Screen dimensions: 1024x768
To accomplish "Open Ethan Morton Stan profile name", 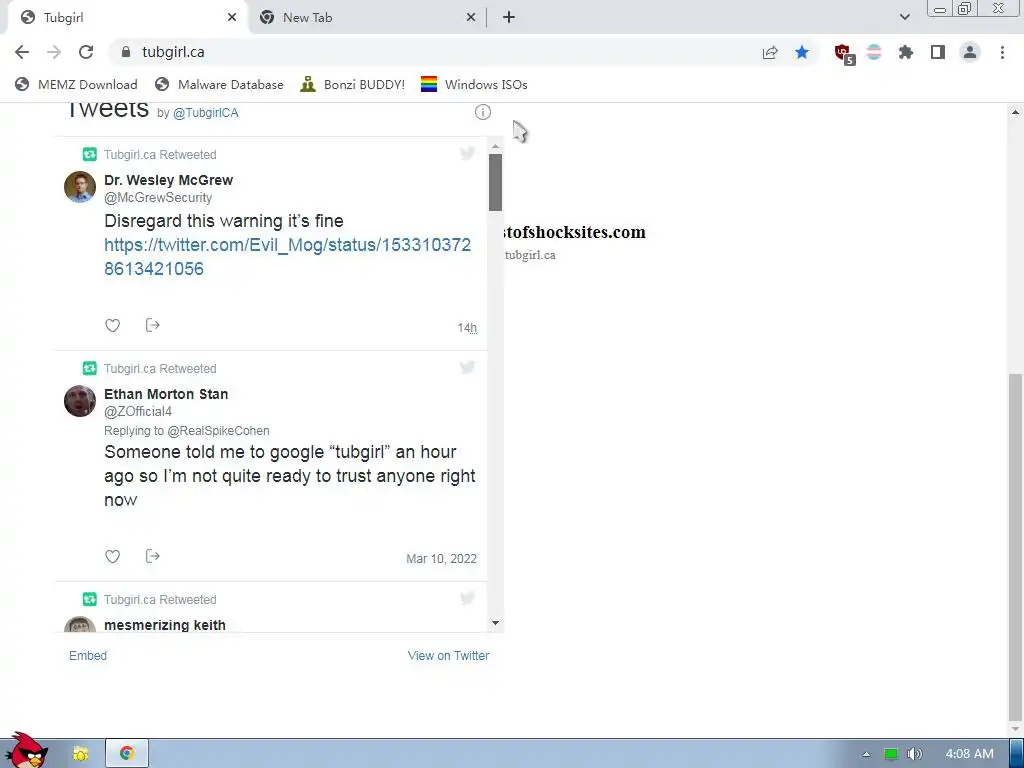I will (166, 394).
